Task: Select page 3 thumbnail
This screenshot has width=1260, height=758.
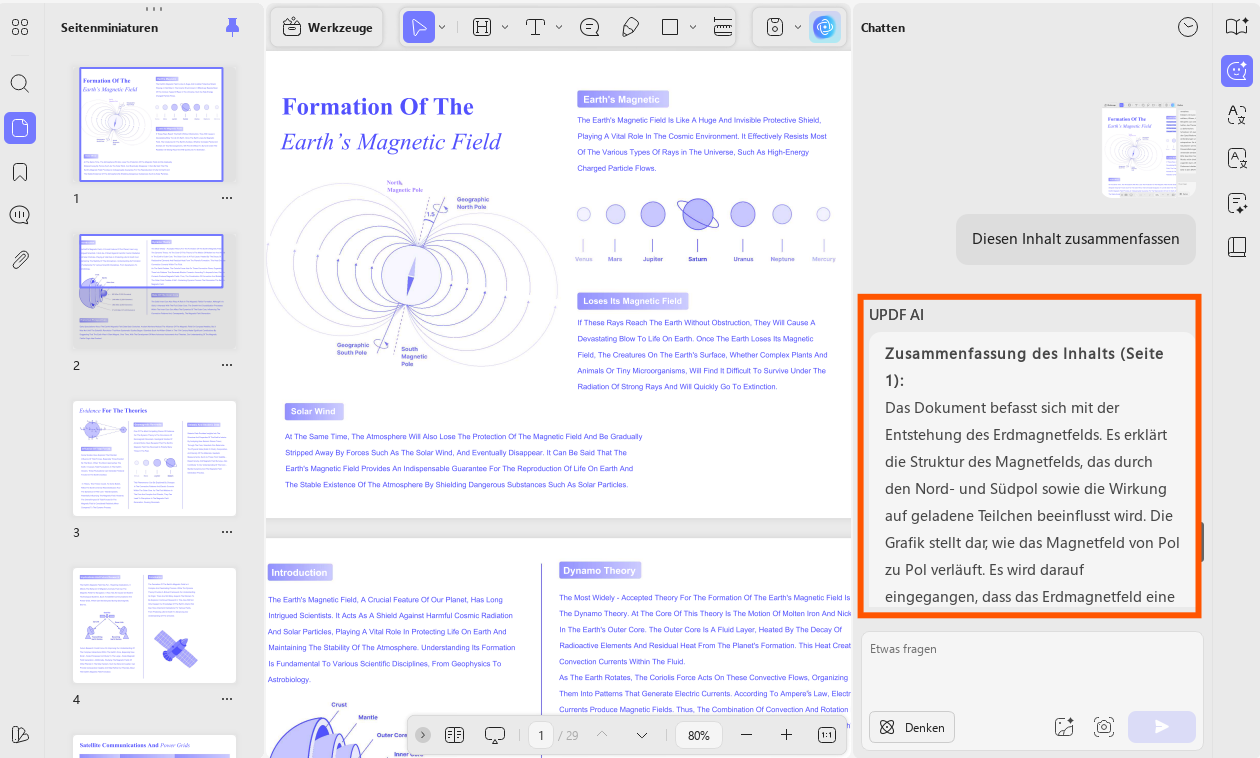Action: (x=155, y=458)
